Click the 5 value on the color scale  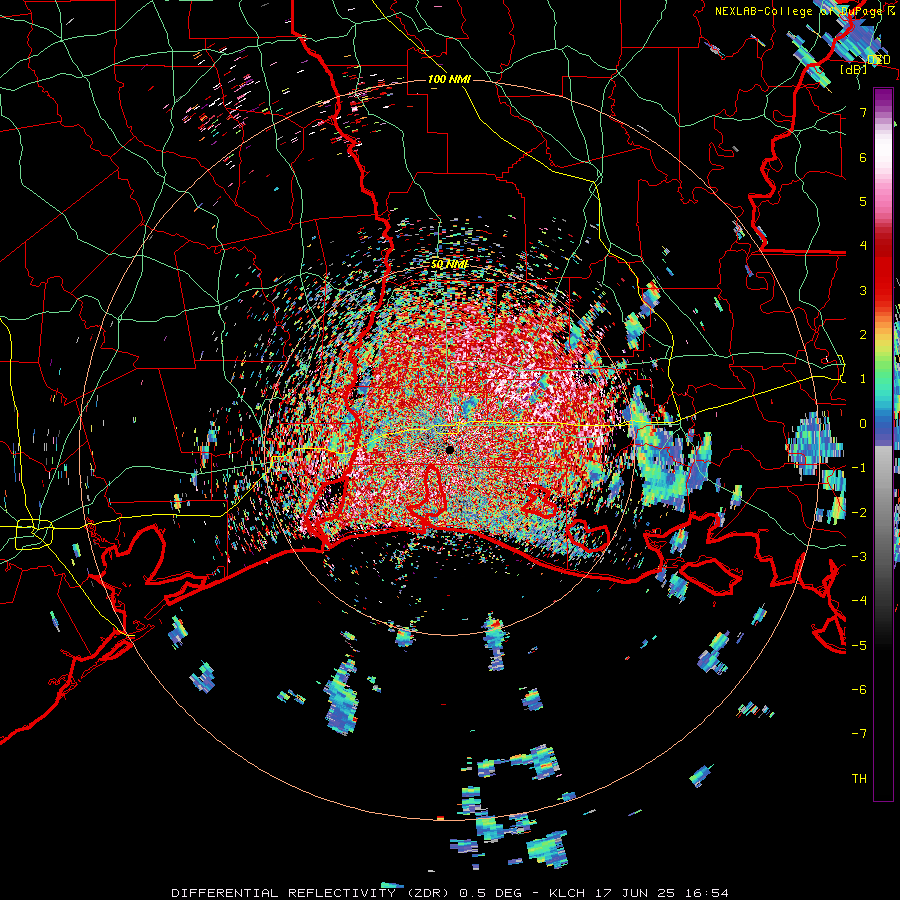point(863,201)
